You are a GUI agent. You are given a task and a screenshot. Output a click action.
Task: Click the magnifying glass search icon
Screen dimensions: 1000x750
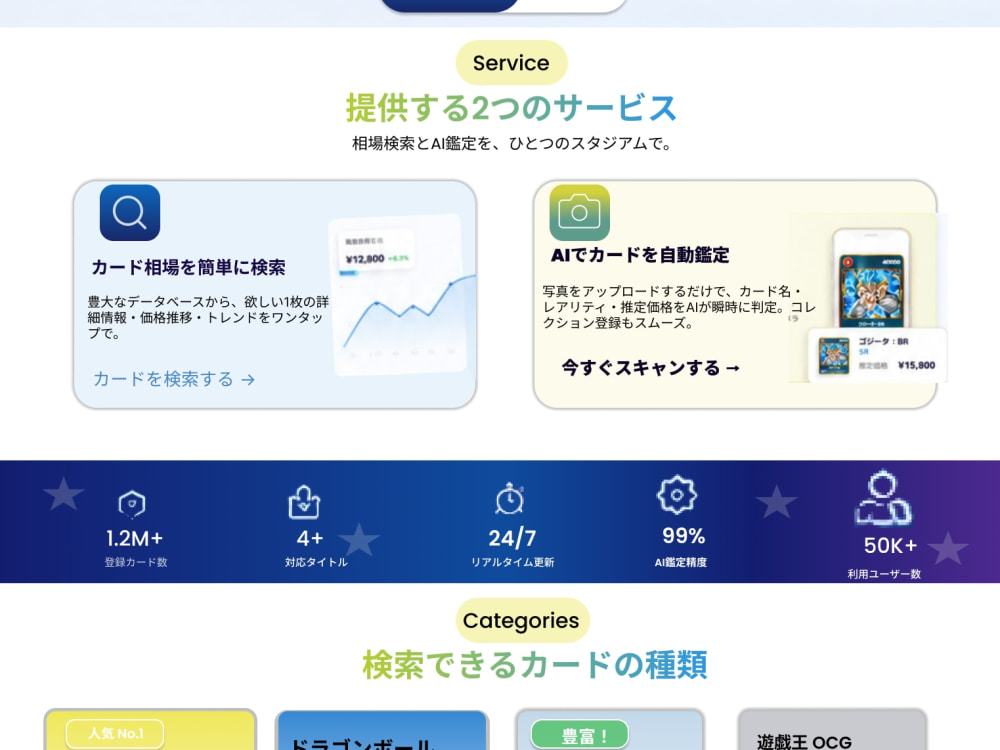pos(130,212)
